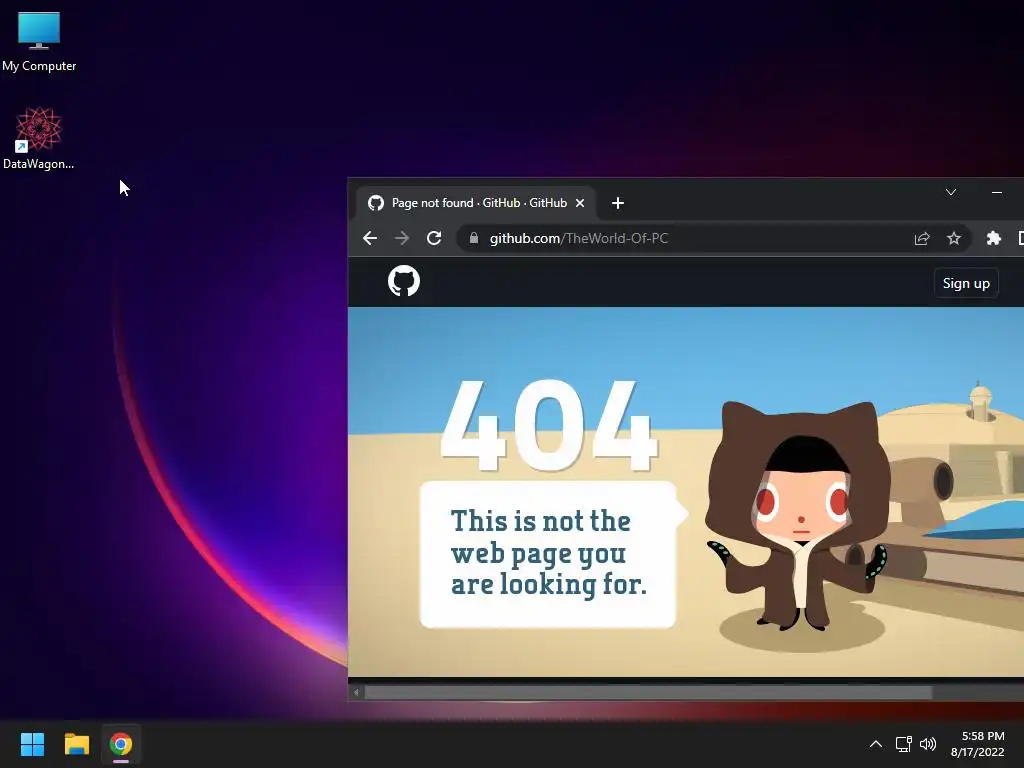The height and width of the screenshot is (768, 1024).
Task: Click the Chrome forward arrow button
Action: coord(402,238)
